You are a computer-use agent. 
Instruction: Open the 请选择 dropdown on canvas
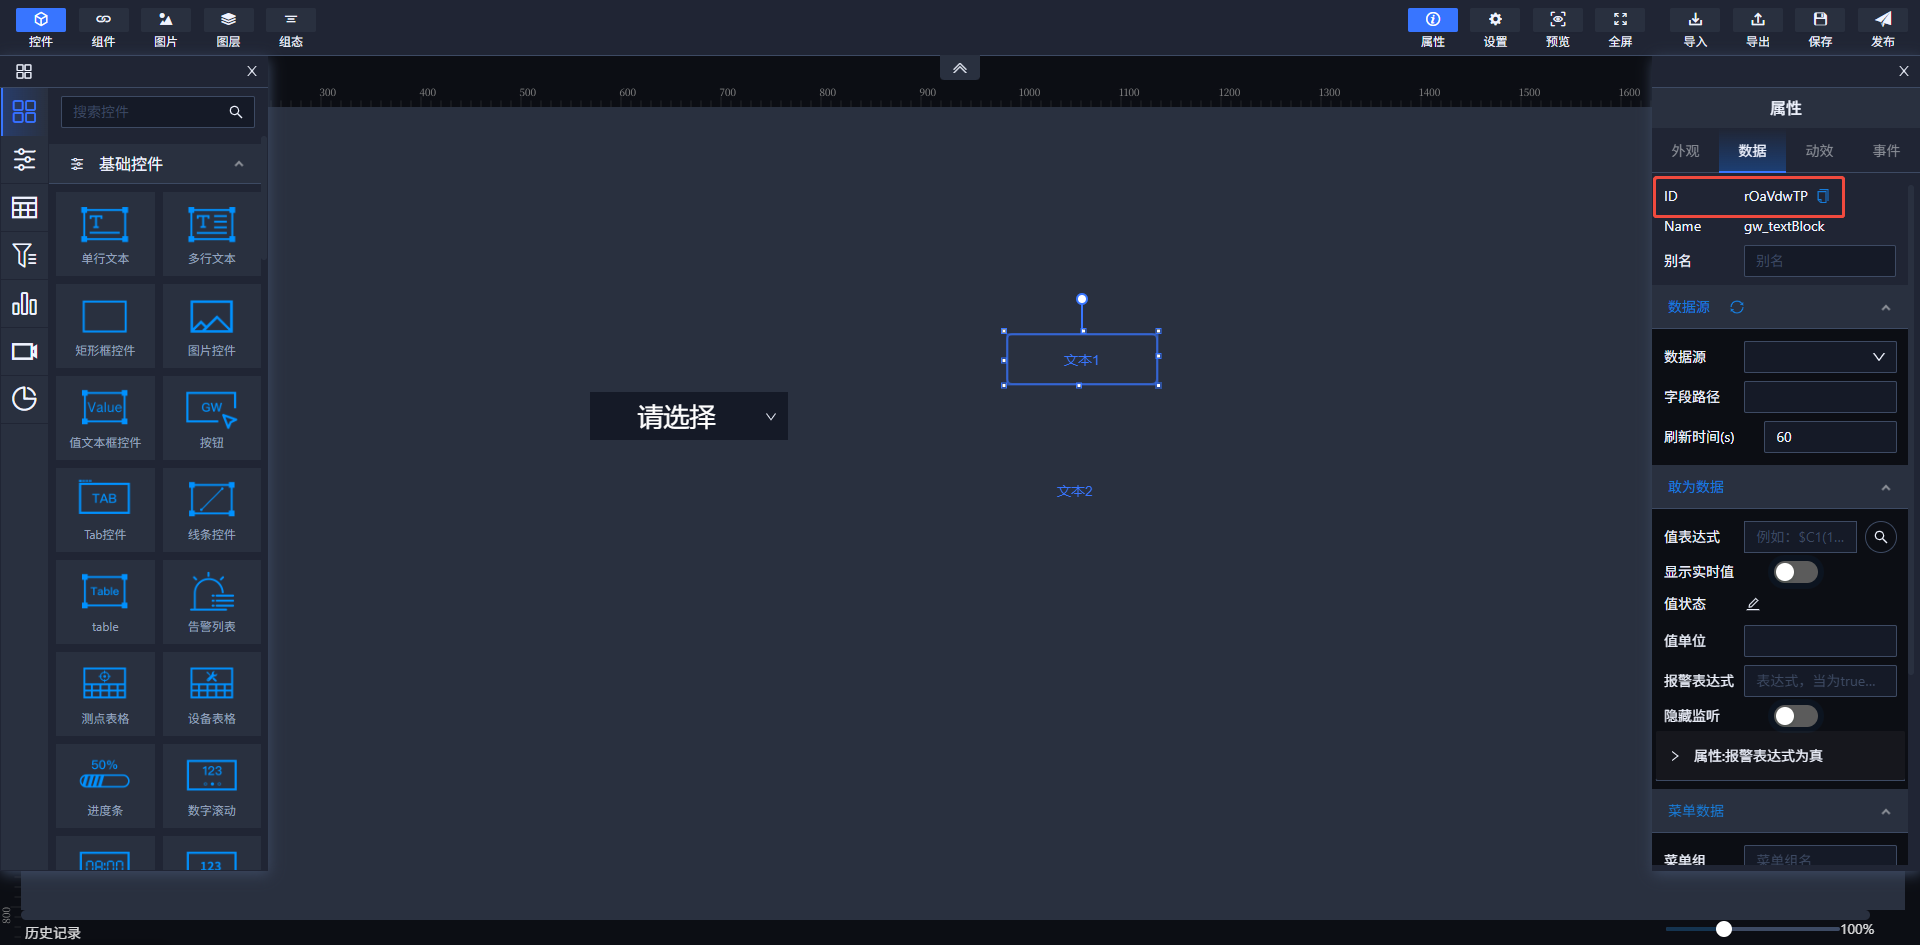pyautogui.click(x=689, y=416)
